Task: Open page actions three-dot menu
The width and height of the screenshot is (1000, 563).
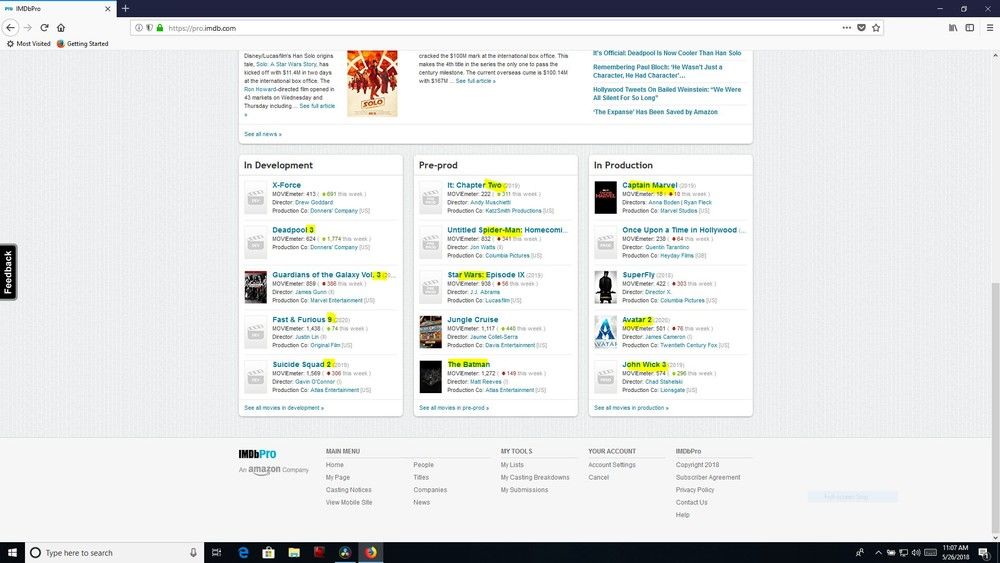Action: [x=846, y=27]
